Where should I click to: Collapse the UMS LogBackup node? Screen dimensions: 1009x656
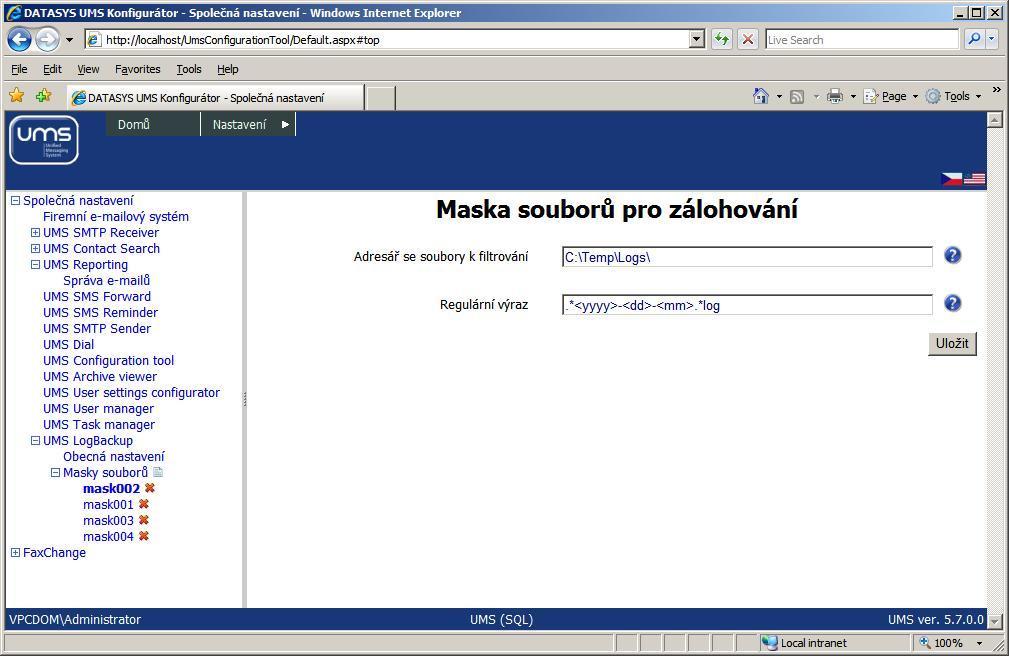click(35, 440)
